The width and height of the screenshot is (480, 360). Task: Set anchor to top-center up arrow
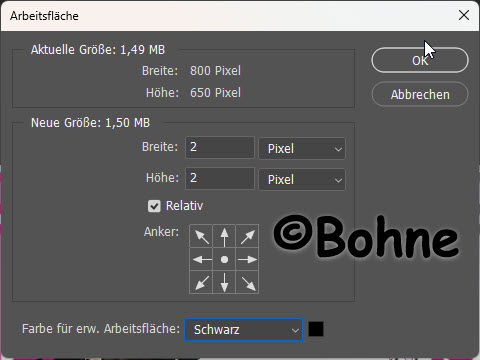tap(224, 236)
